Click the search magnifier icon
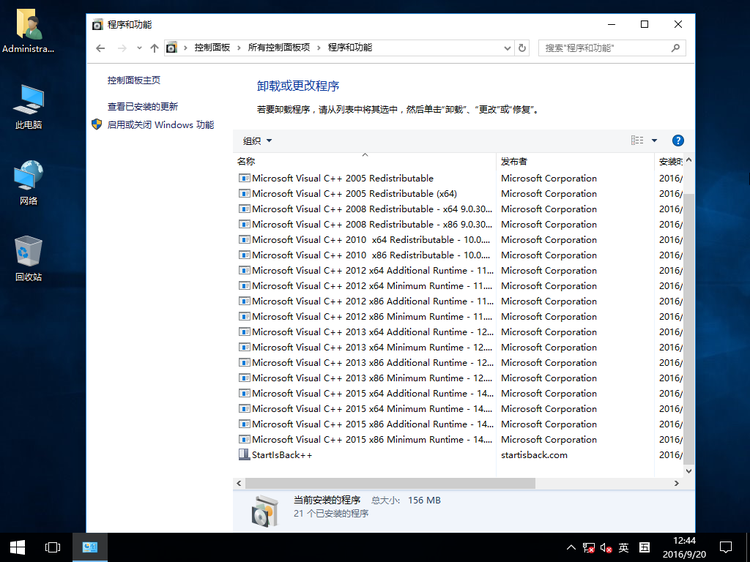The height and width of the screenshot is (562, 750). [x=675, y=48]
